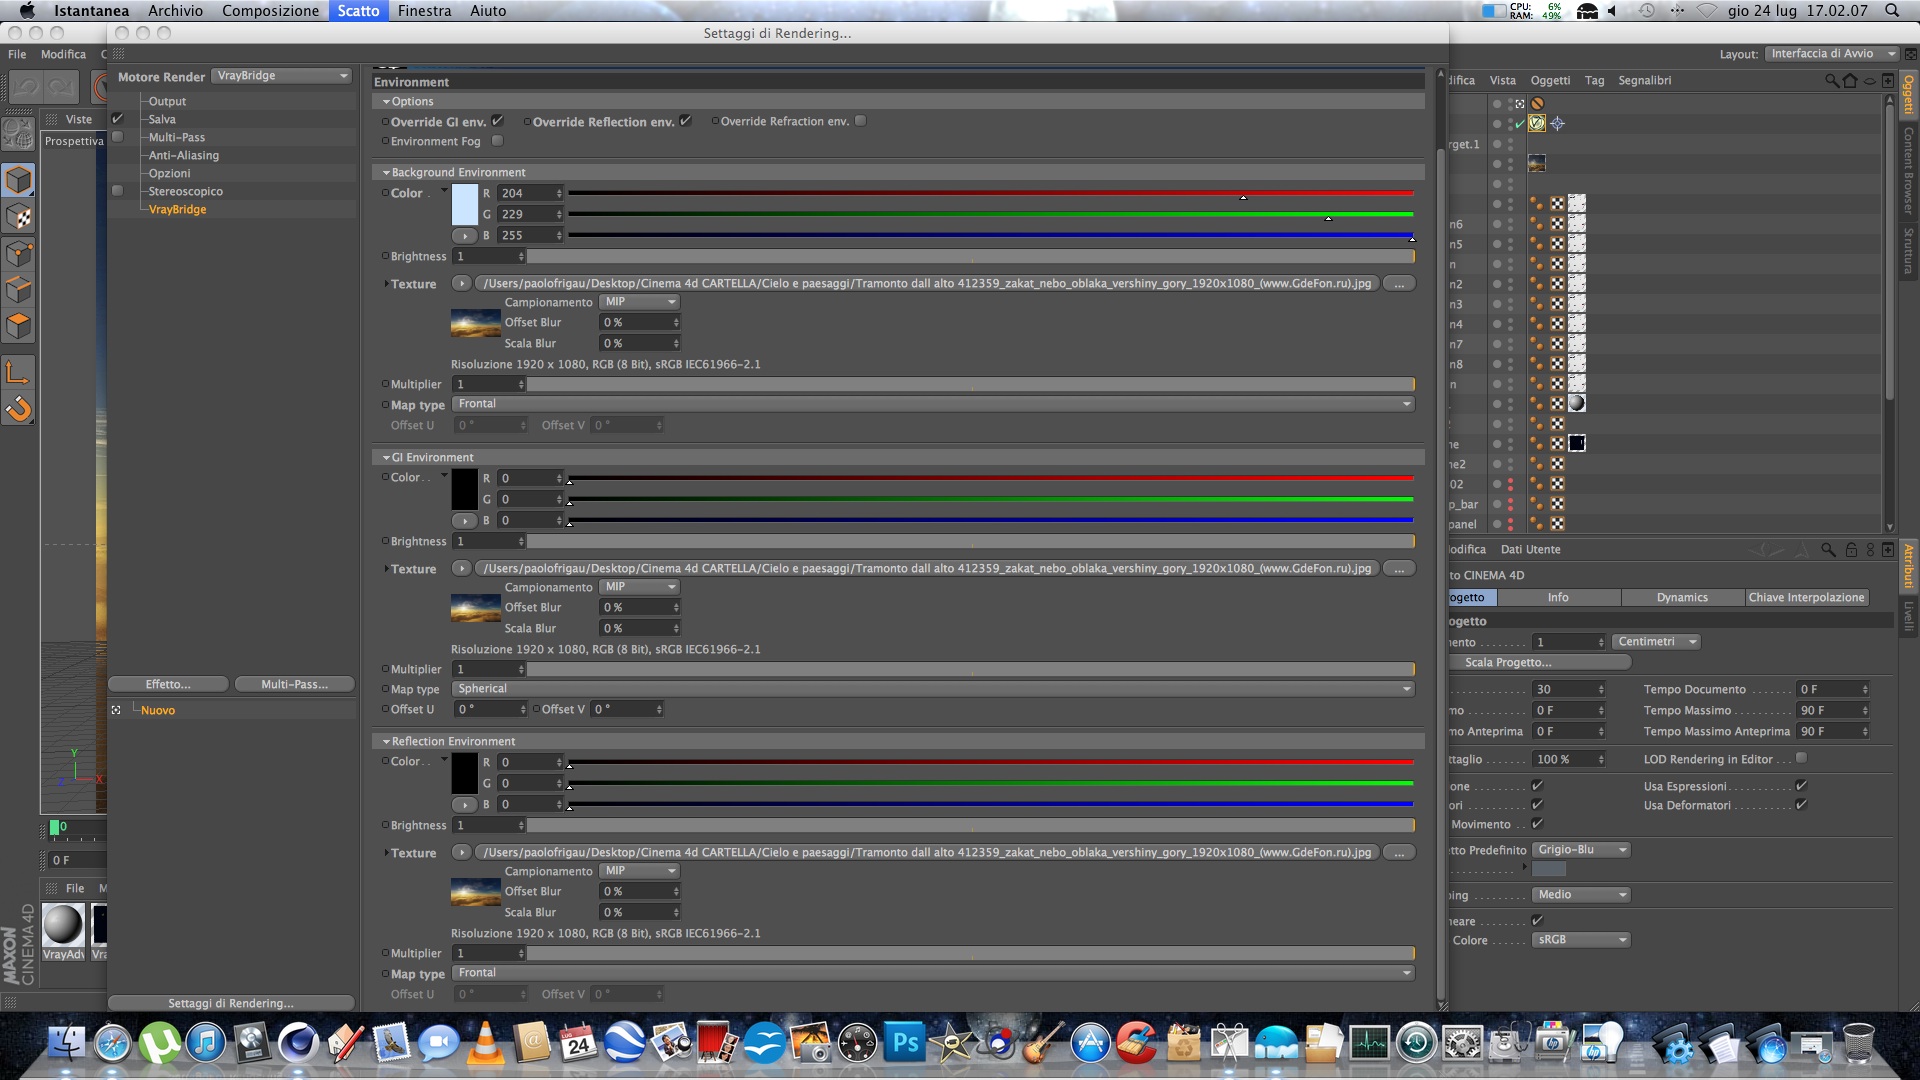Viewport: 1920px width, 1080px height.
Task: Click the Effetto... button
Action: (x=168, y=685)
